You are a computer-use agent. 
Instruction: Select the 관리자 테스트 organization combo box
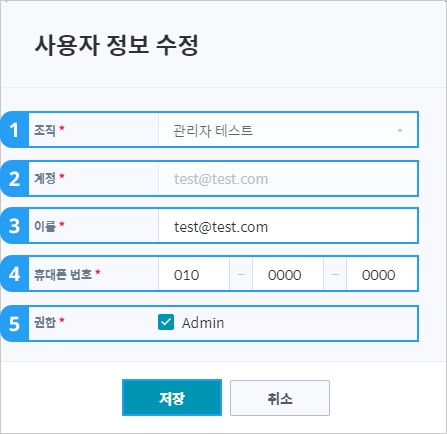coord(288,130)
